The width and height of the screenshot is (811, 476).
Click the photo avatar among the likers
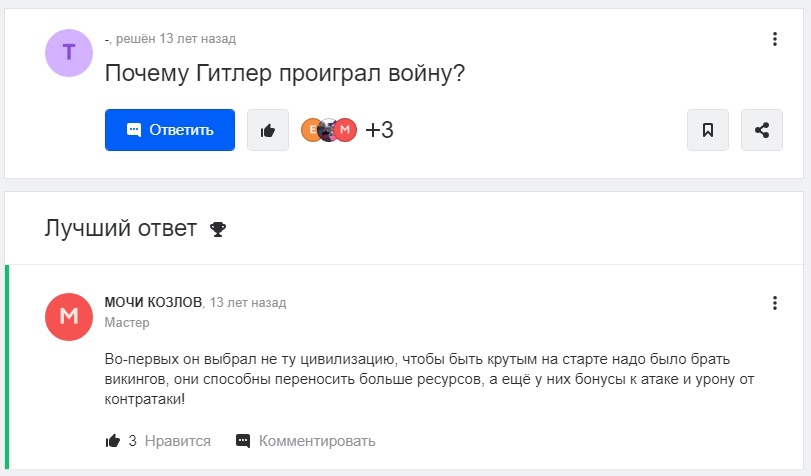tap(329, 130)
